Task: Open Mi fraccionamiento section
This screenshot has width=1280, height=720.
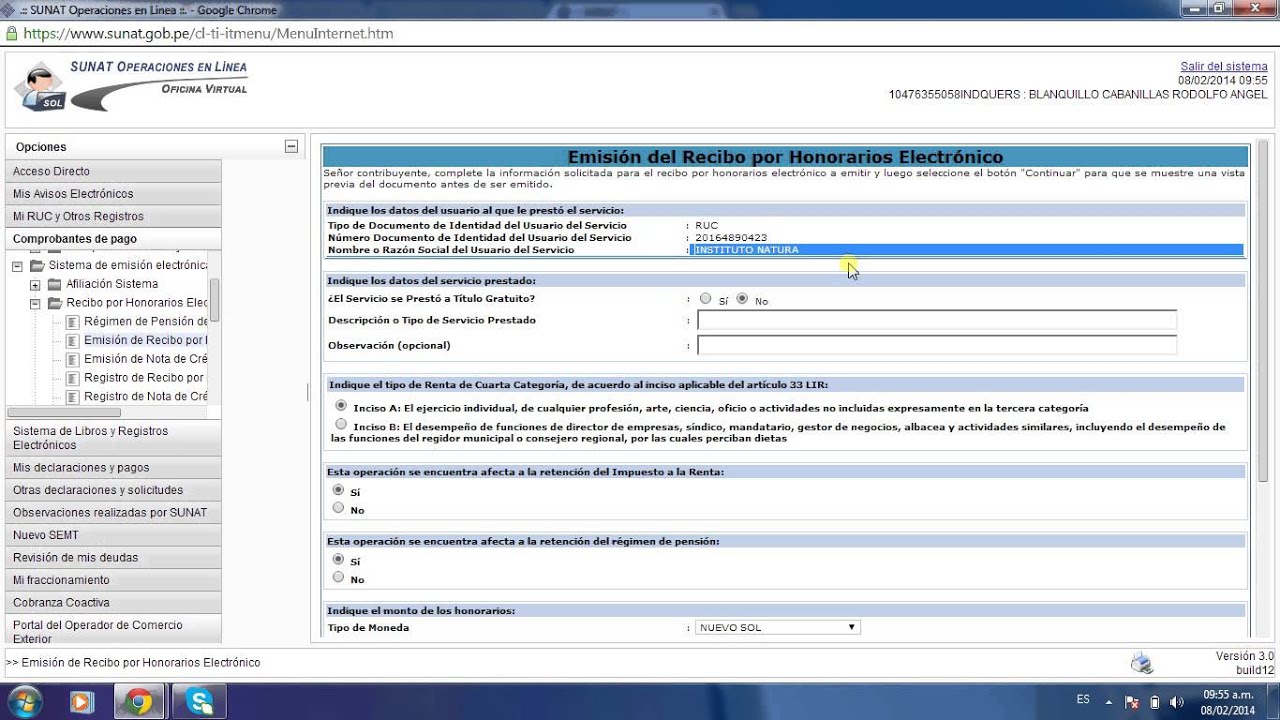Action: [113, 580]
